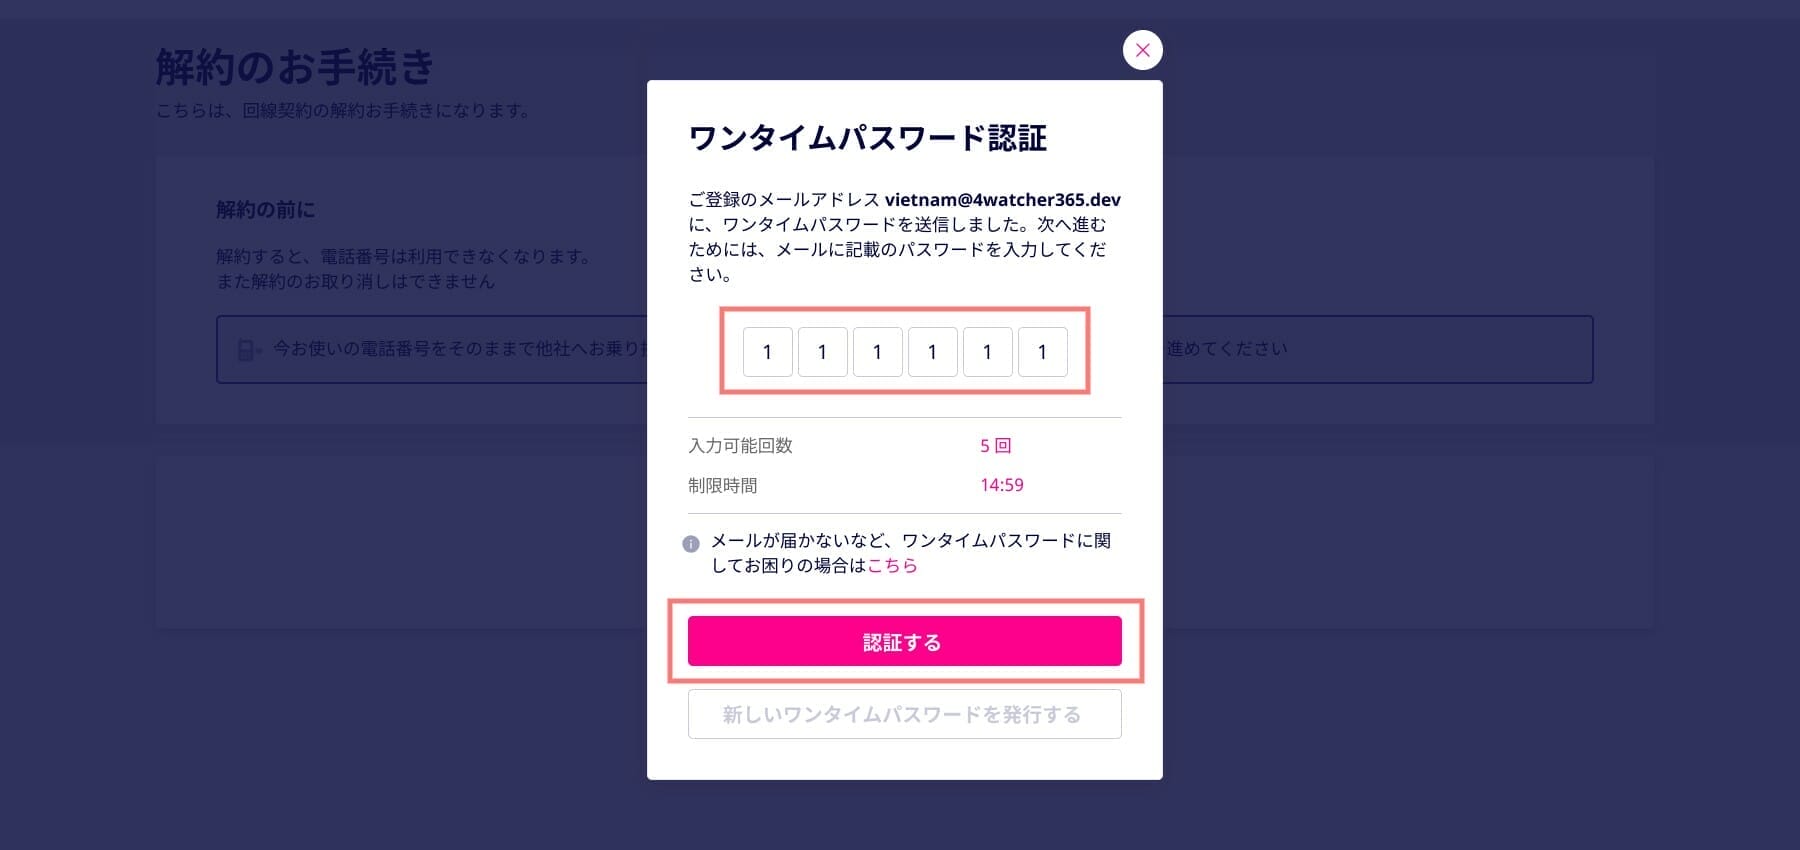This screenshot has height=850, width=1800.
Task: Click the 制限時間 label
Action: [723, 485]
